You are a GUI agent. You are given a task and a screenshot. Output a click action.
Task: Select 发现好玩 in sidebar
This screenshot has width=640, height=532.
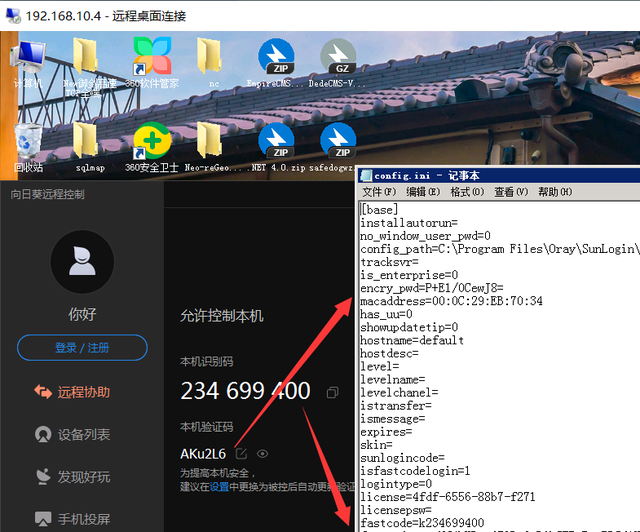(72, 477)
